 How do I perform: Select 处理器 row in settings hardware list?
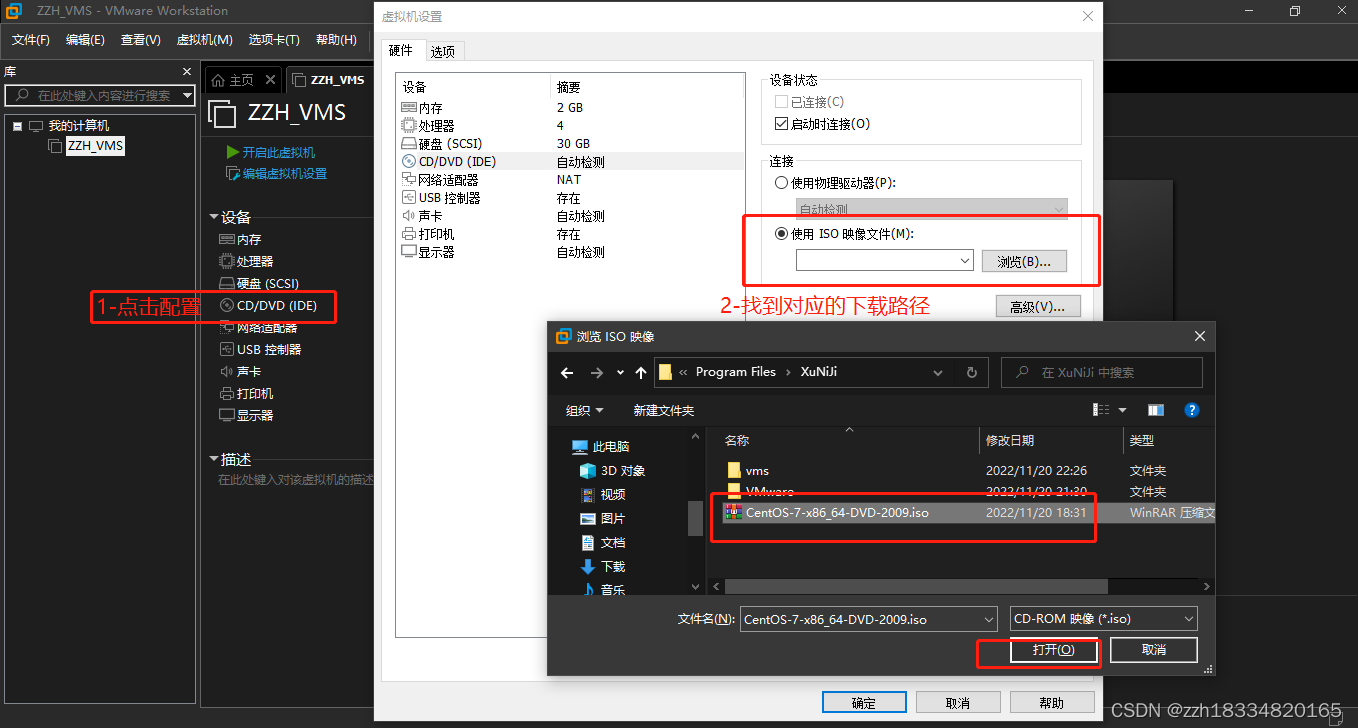(x=570, y=125)
